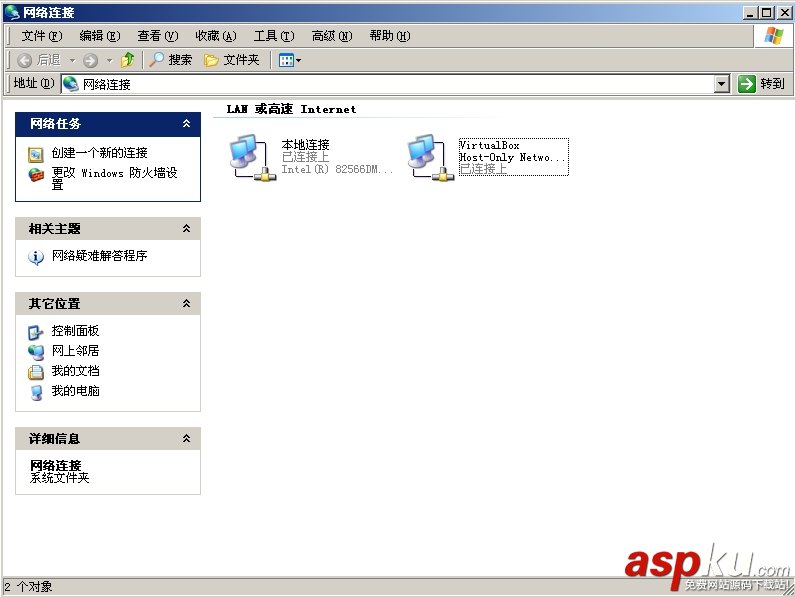Open the Forward button history dropdown arrow
This screenshot has height=597, width=795.
(109, 61)
